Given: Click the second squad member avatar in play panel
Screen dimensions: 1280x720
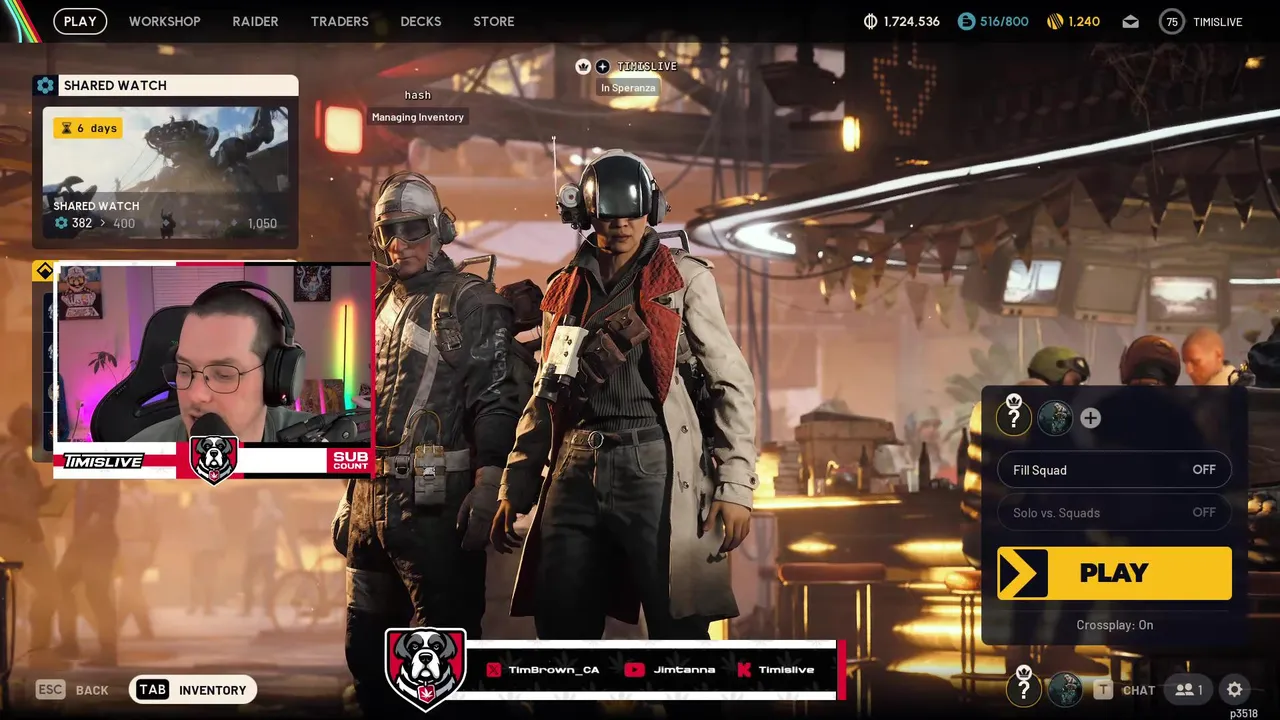Looking at the screenshot, I should point(1055,418).
